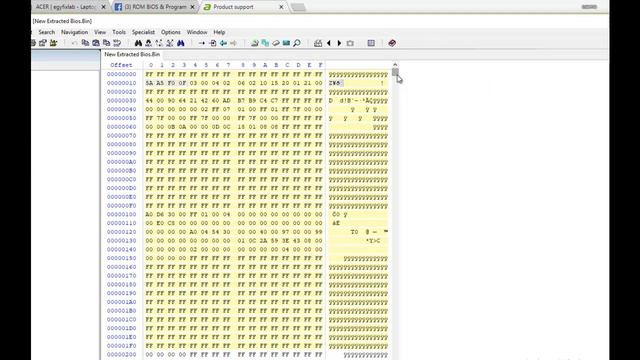The height and width of the screenshot is (360, 640).
Task: Open the Navigation menu
Action: tap(74, 32)
